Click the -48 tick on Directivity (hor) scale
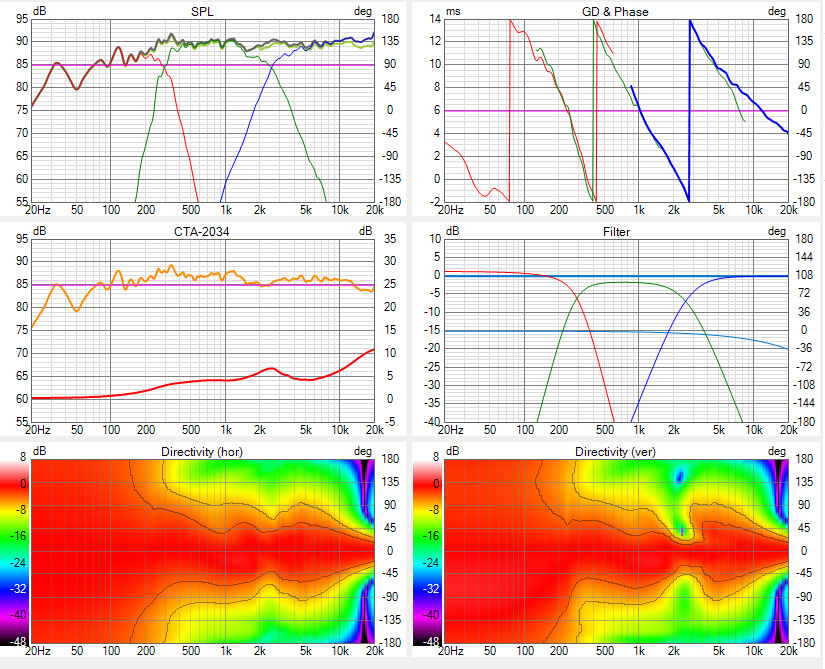825x669 pixels. point(19,641)
